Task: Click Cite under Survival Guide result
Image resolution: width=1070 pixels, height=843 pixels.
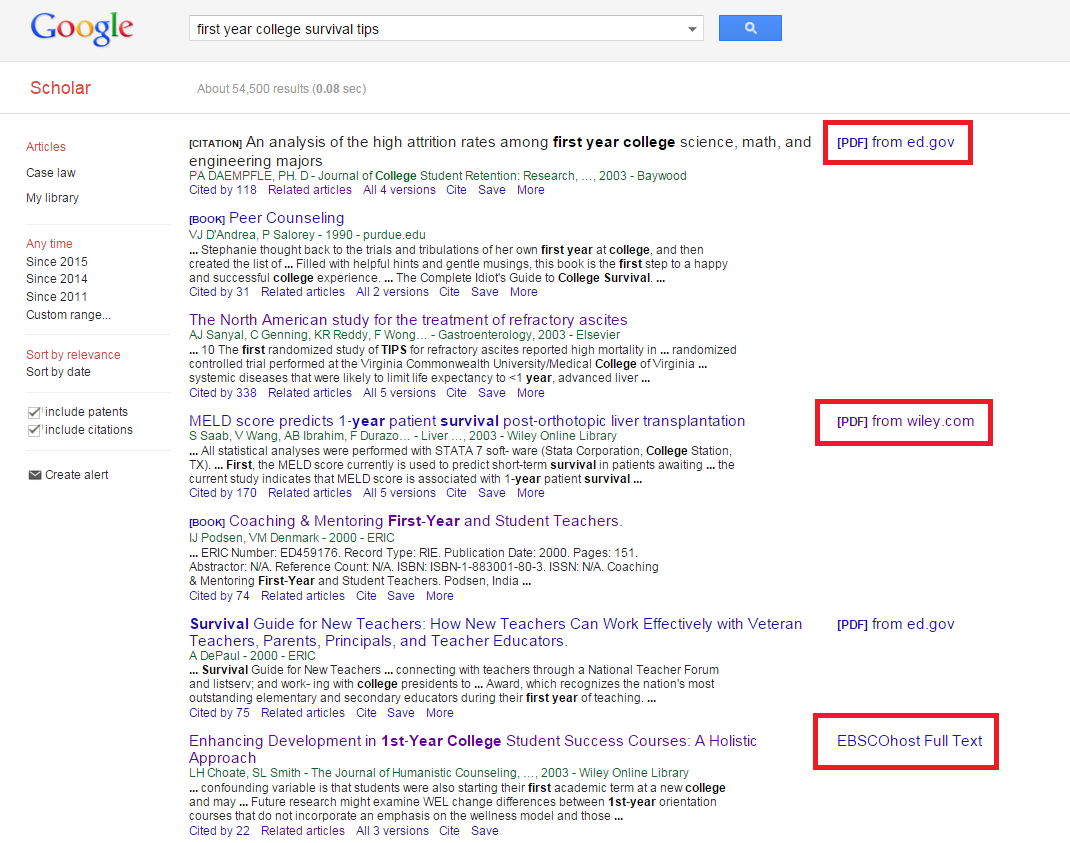Action: pos(366,713)
